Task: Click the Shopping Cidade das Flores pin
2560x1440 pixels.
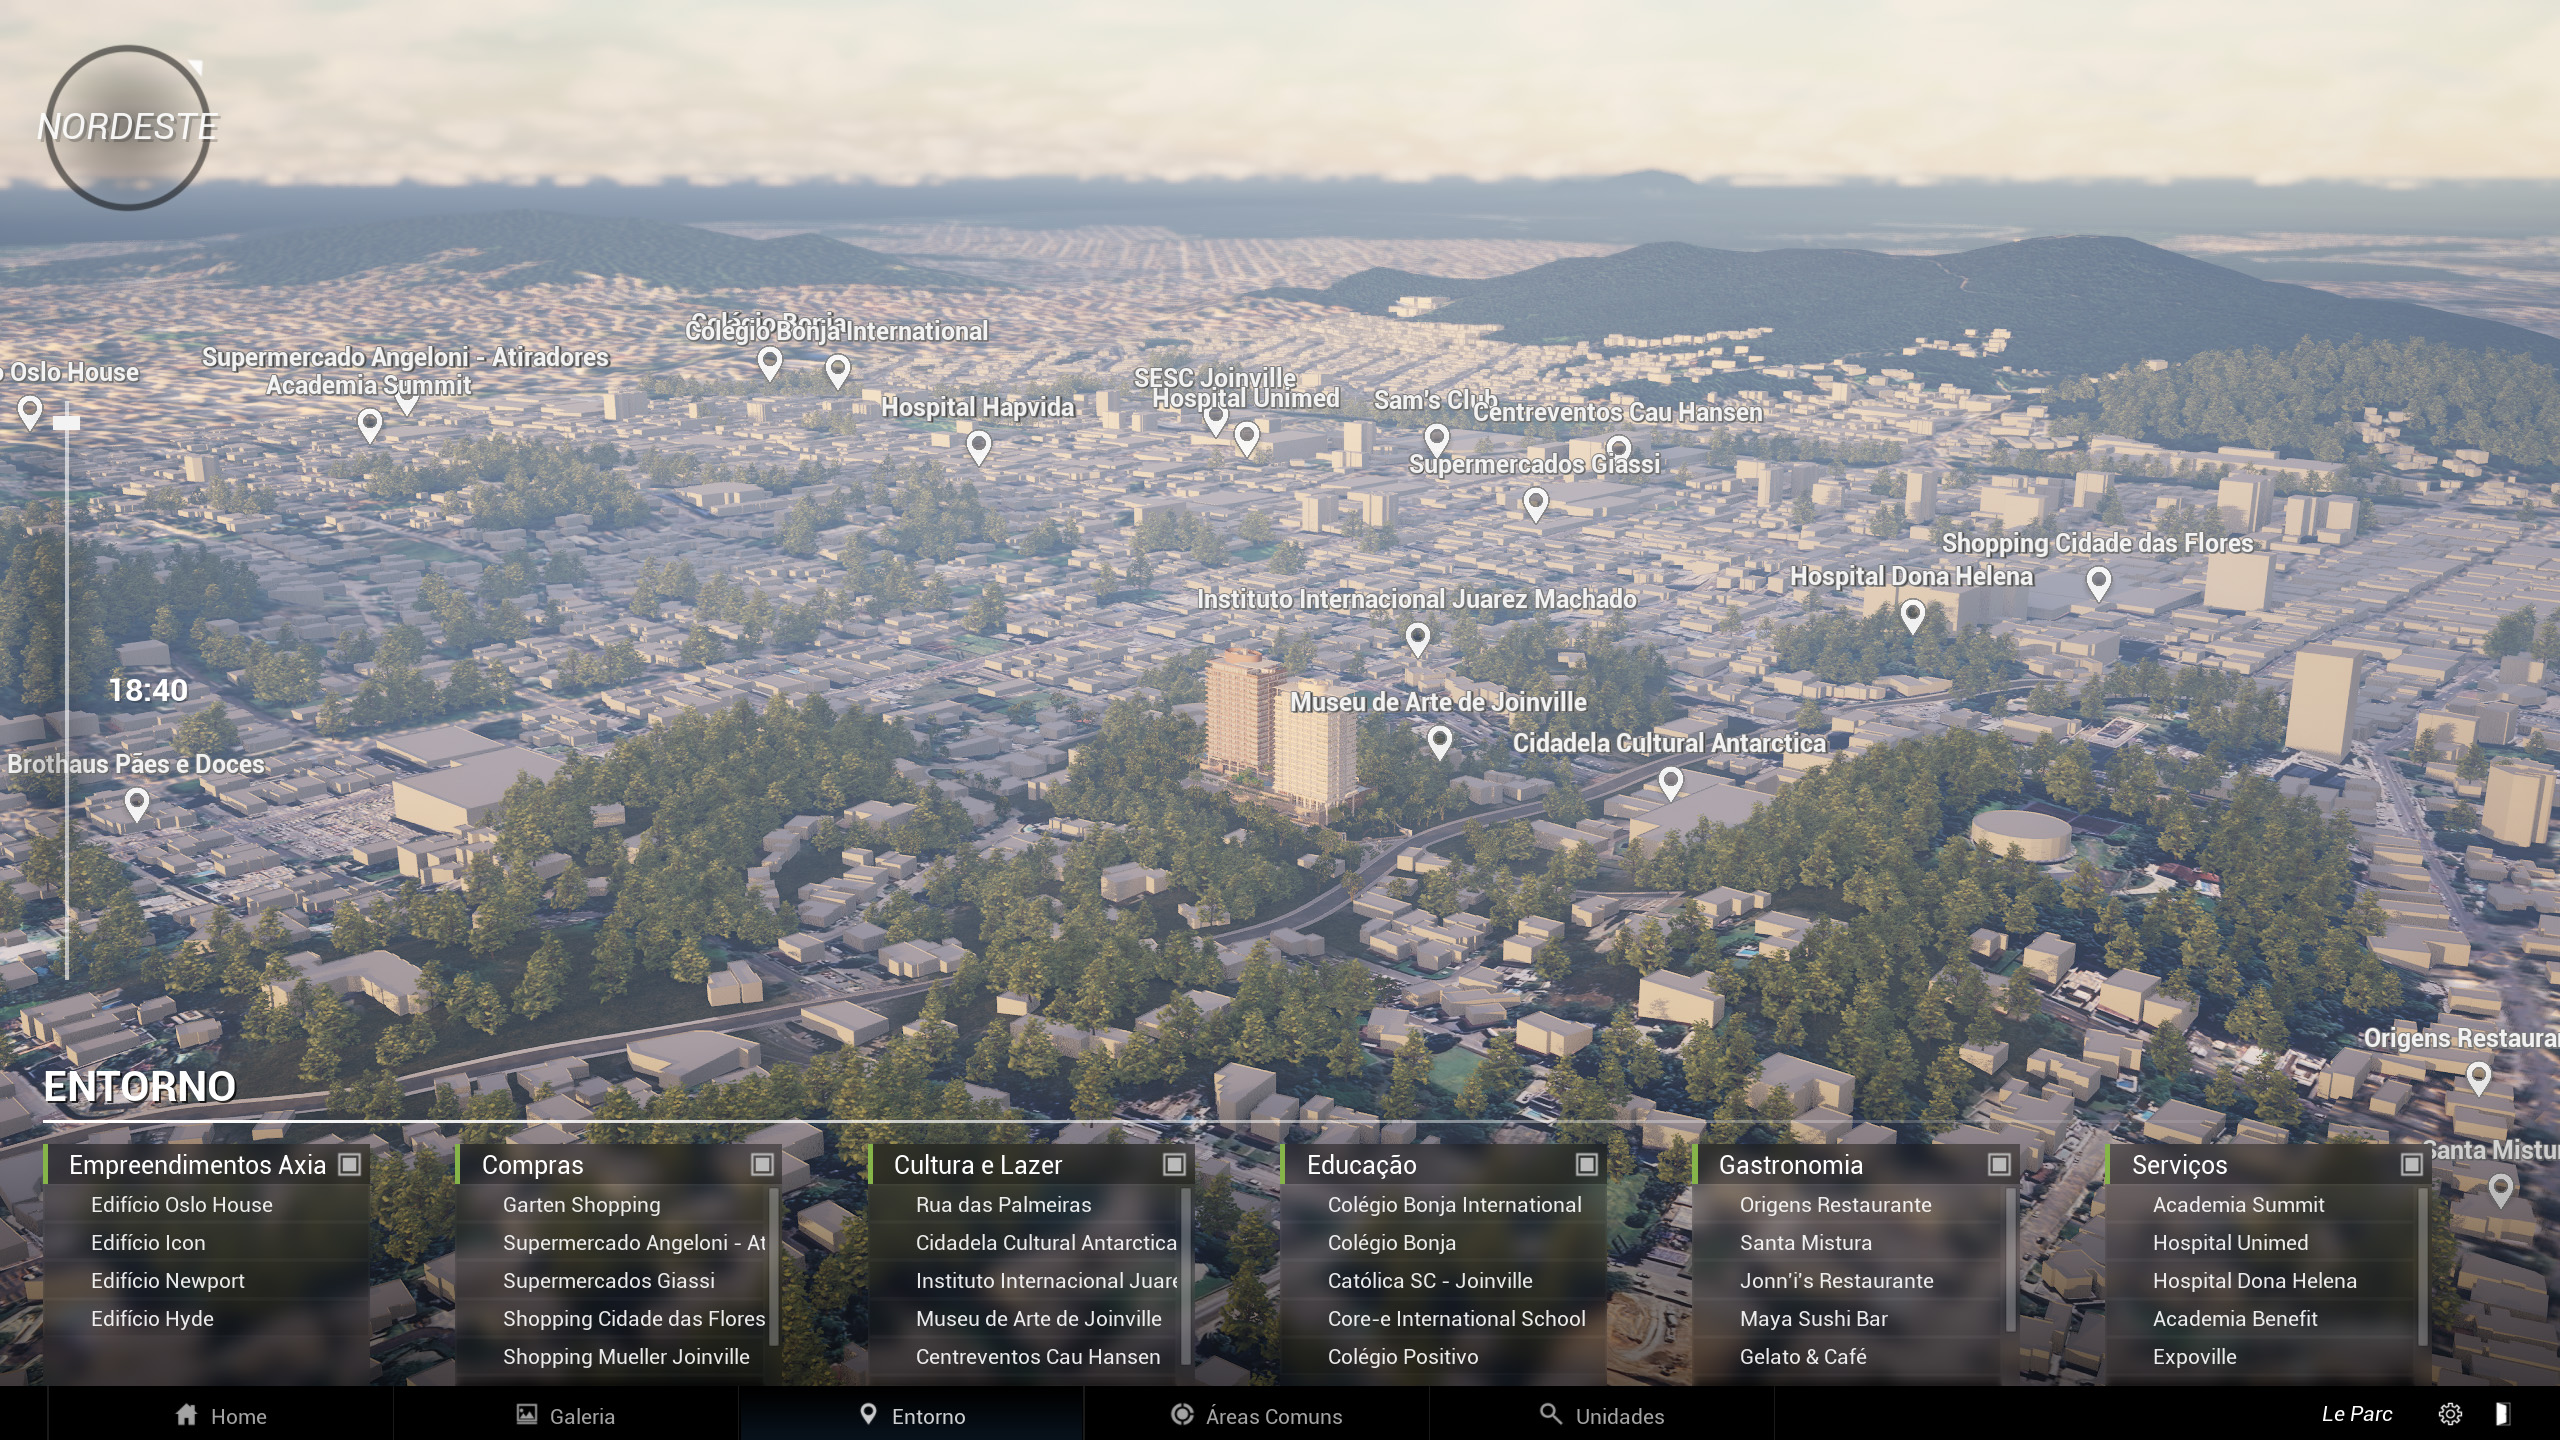Action: point(2099,582)
